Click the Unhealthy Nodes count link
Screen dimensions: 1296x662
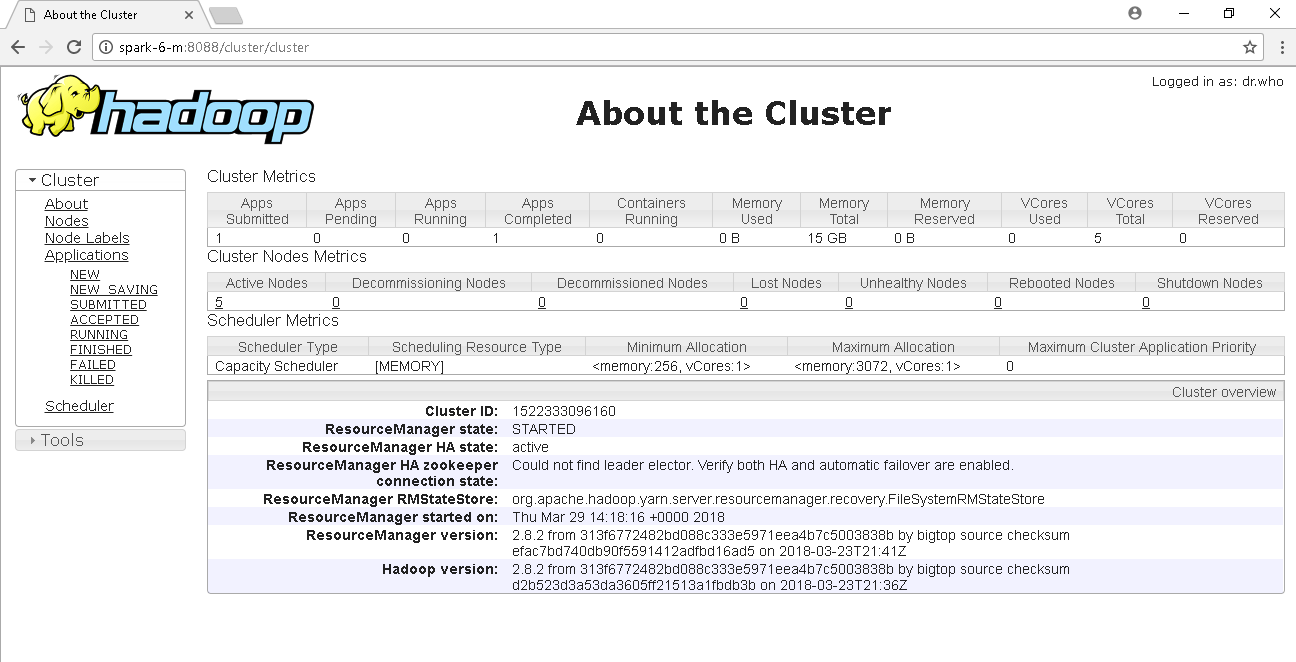point(849,302)
